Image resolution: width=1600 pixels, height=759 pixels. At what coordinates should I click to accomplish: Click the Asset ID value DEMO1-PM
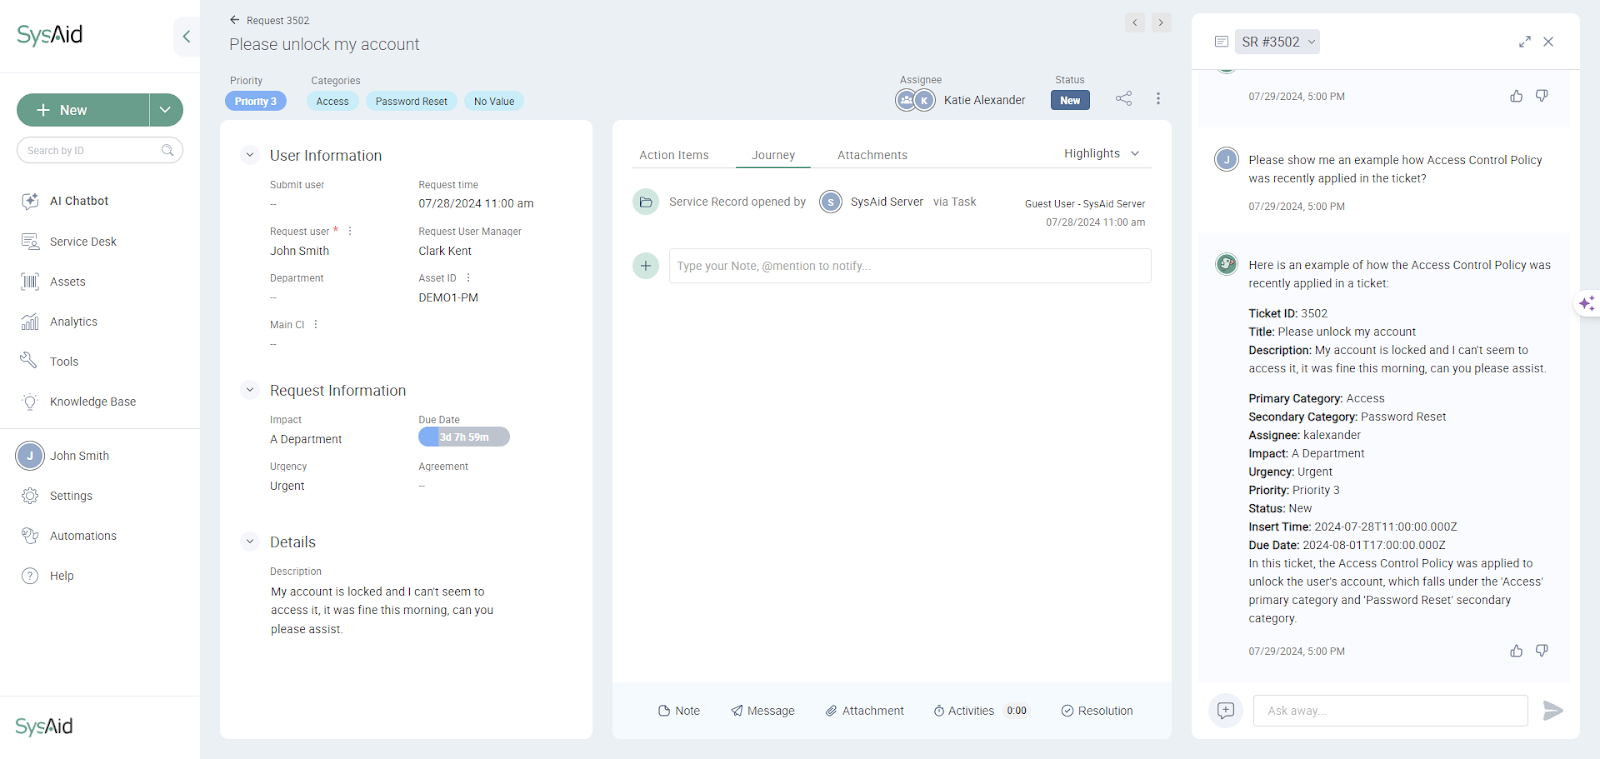tap(448, 298)
